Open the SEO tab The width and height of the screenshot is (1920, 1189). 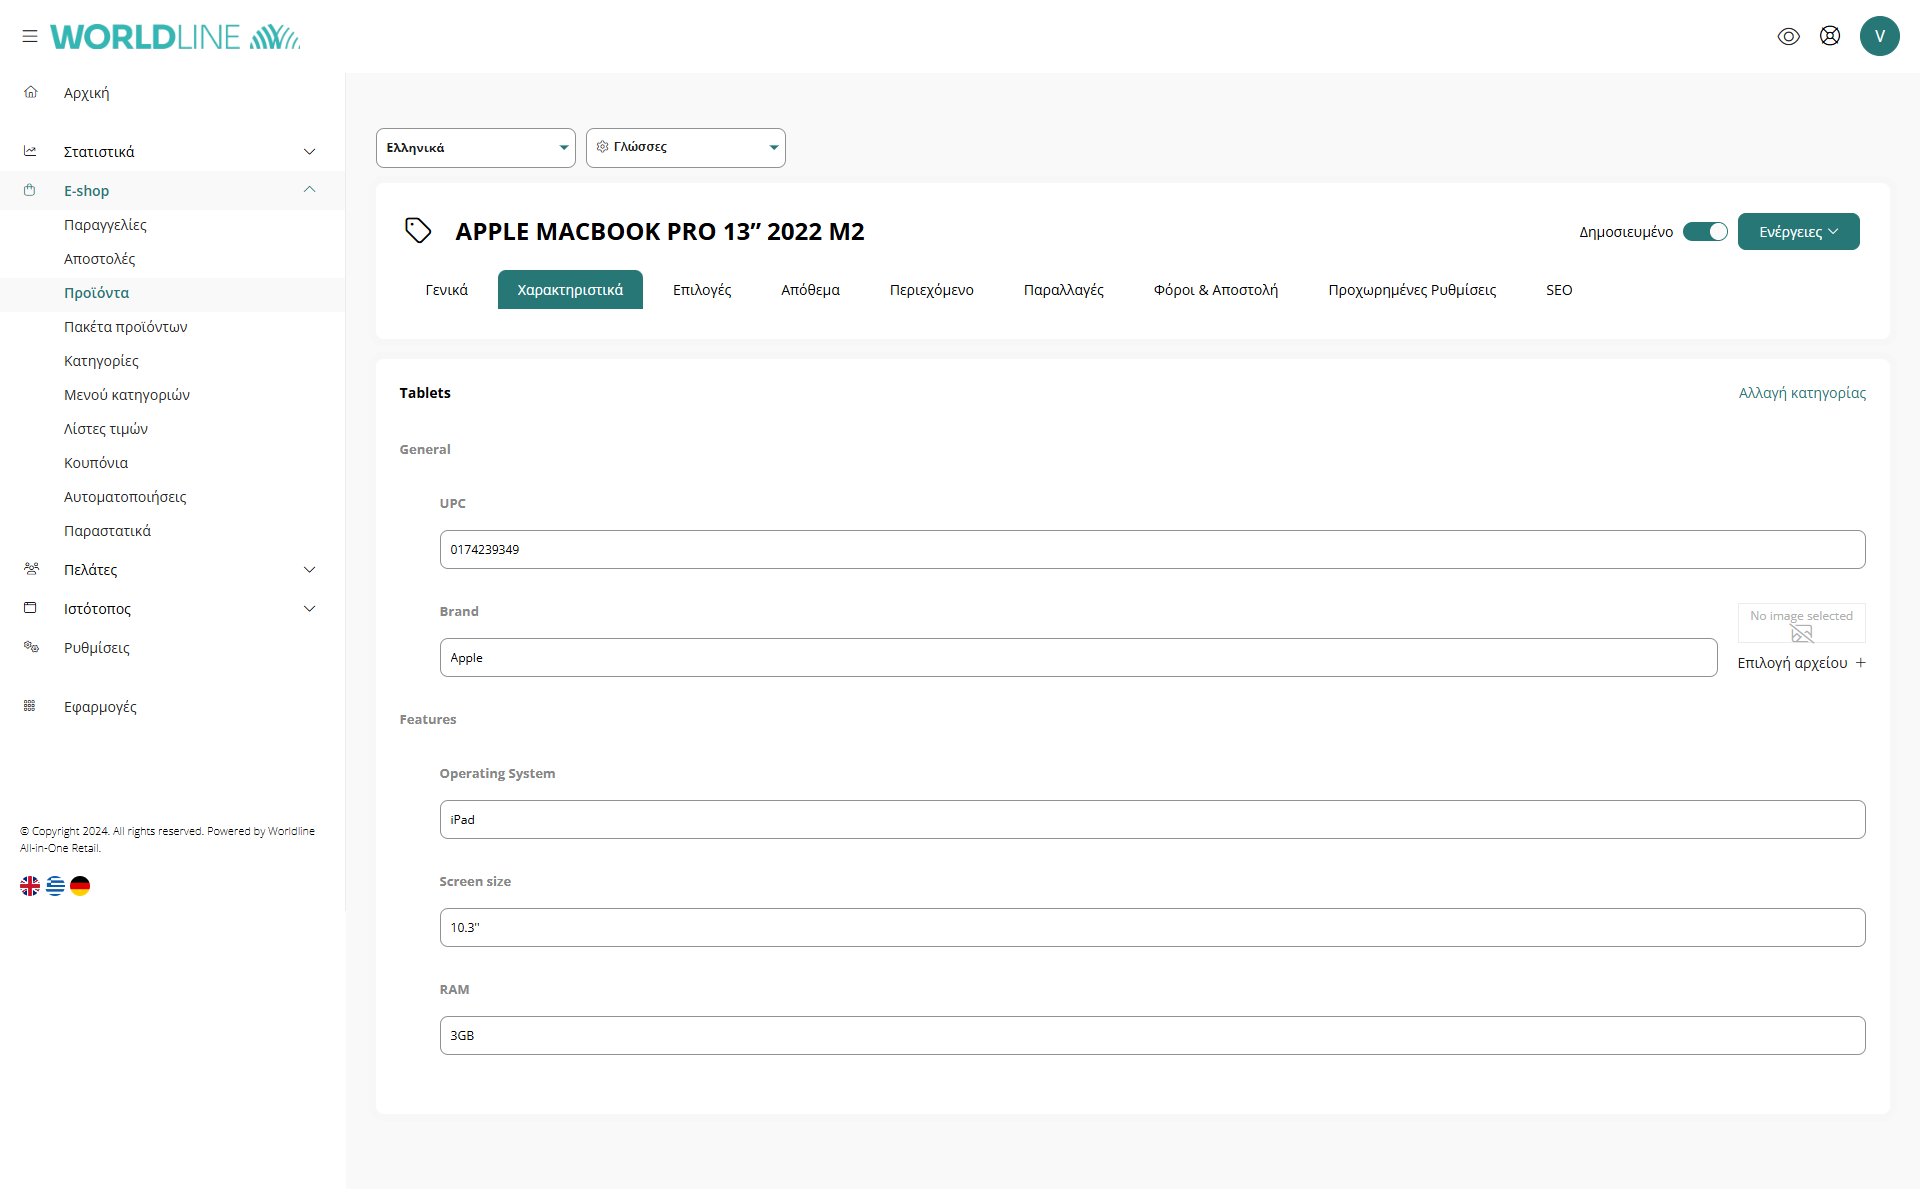pos(1559,290)
